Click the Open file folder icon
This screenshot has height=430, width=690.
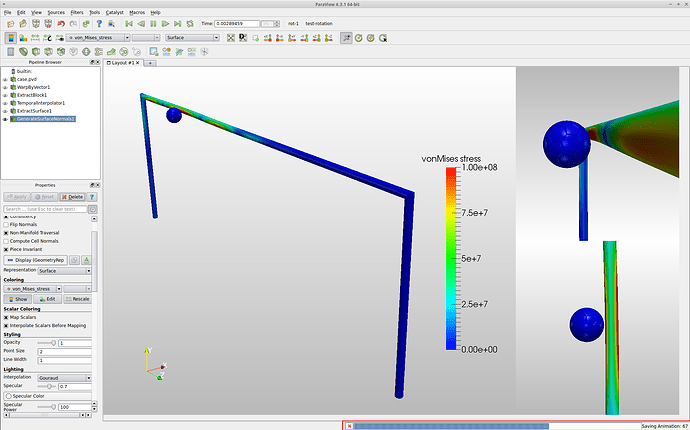(x=9, y=23)
